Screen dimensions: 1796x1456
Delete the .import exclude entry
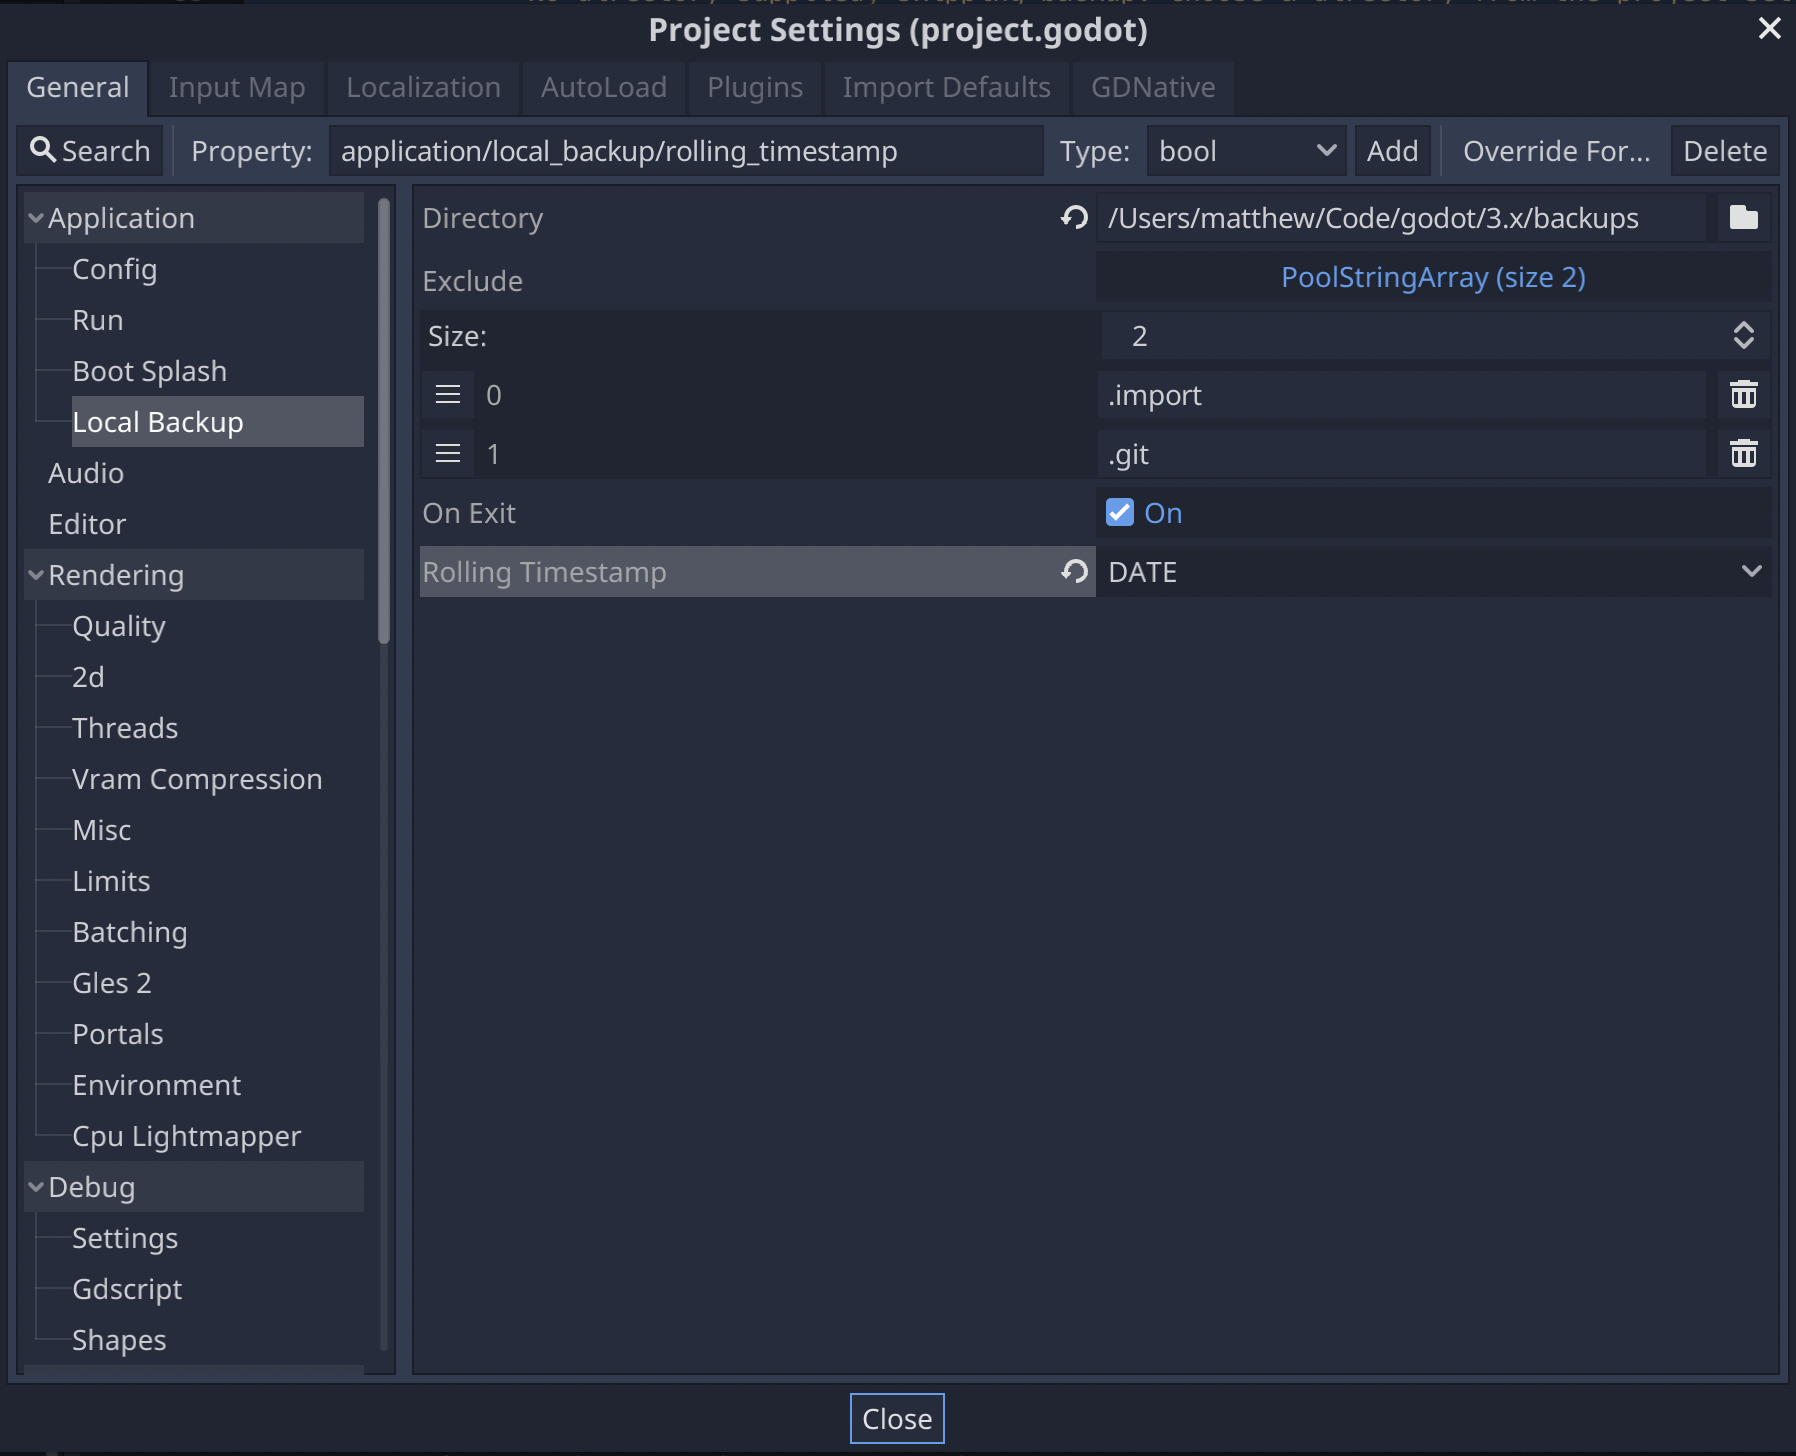point(1743,395)
